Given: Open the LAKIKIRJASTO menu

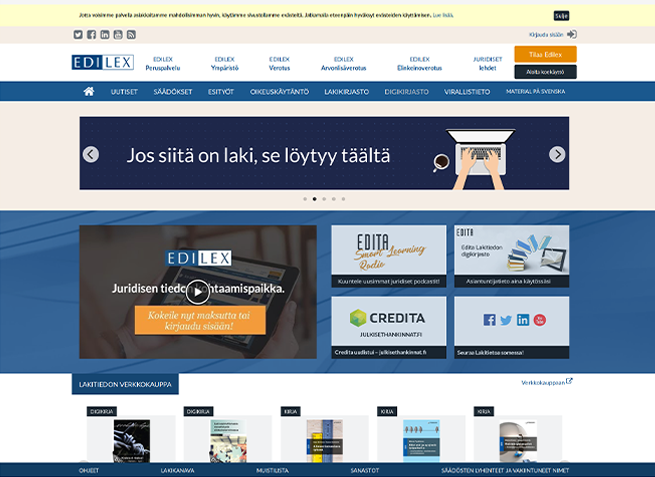Looking at the screenshot, I should coord(347,91).
